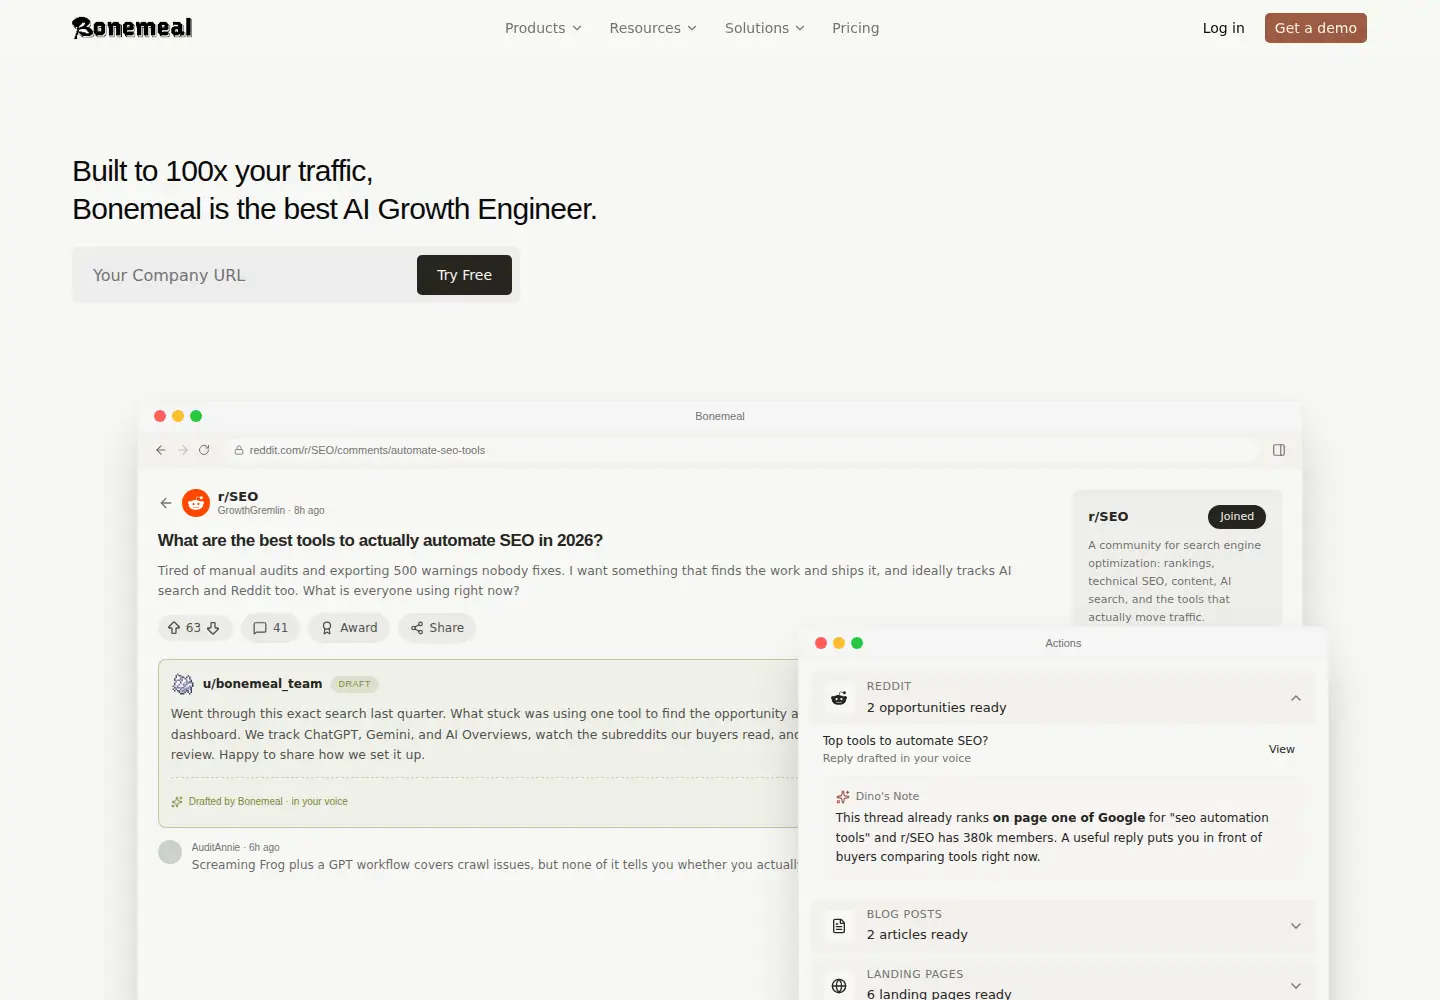The width and height of the screenshot is (1440, 1000).
Task: Expand the Blog Posts section
Action: coord(1295,926)
